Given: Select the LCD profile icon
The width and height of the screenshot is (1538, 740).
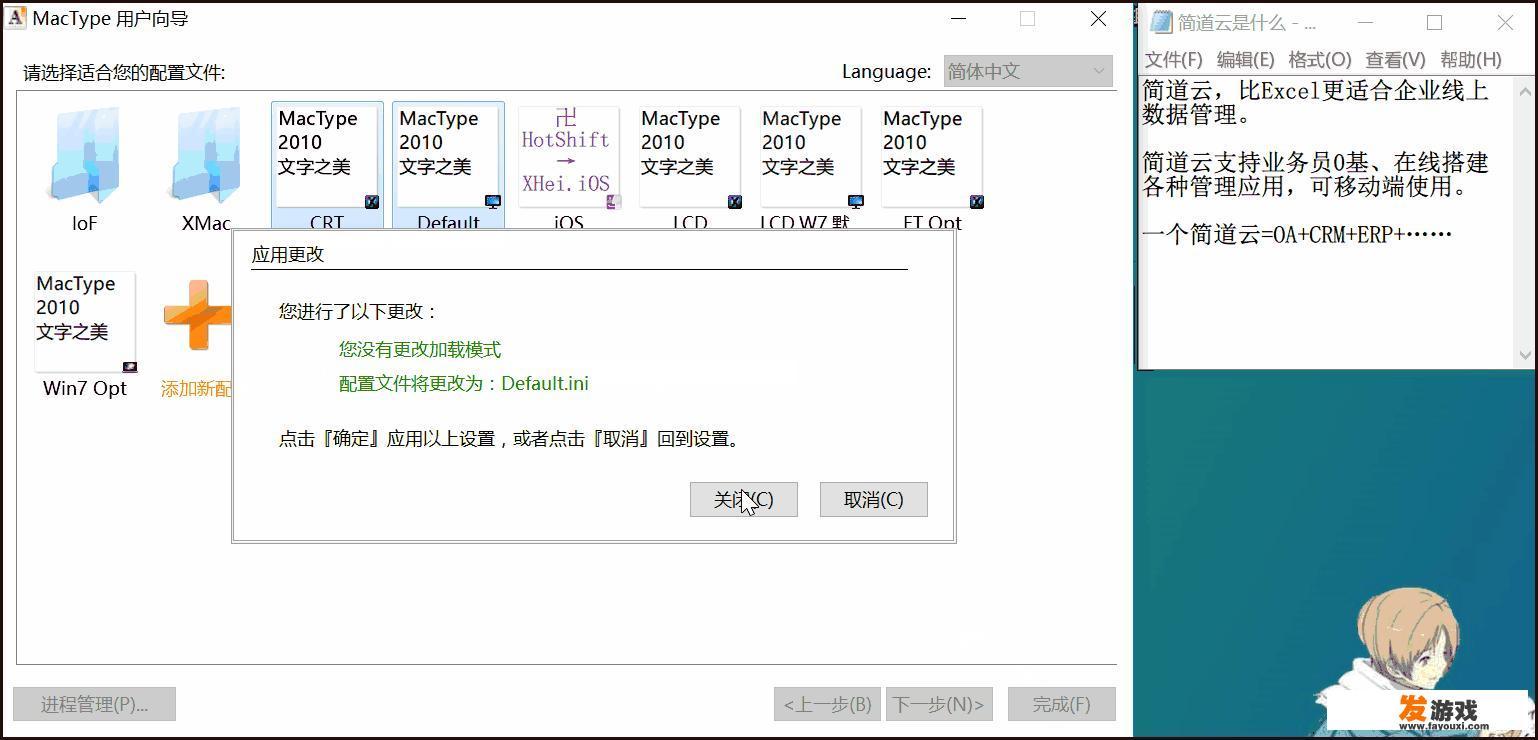Looking at the screenshot, I should (x=690, y=156).
